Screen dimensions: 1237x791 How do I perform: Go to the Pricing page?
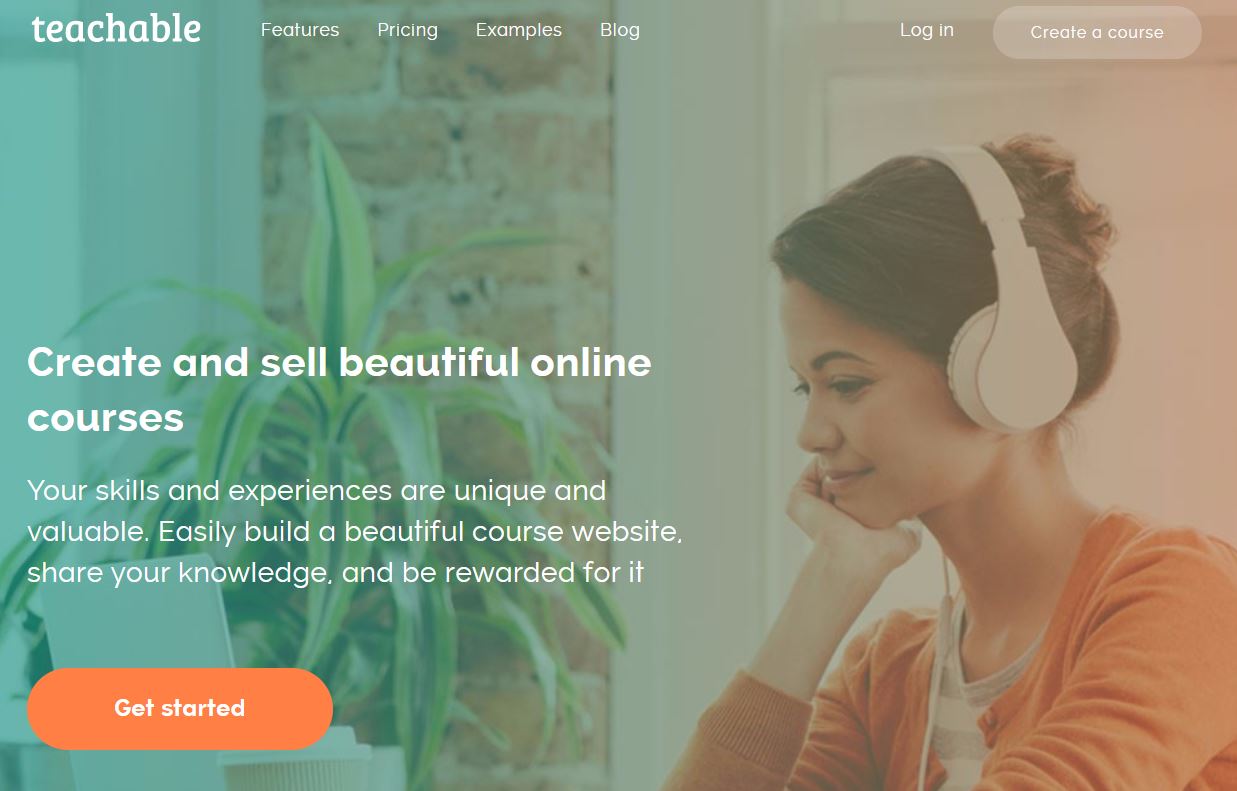click(x=407, y=30)
